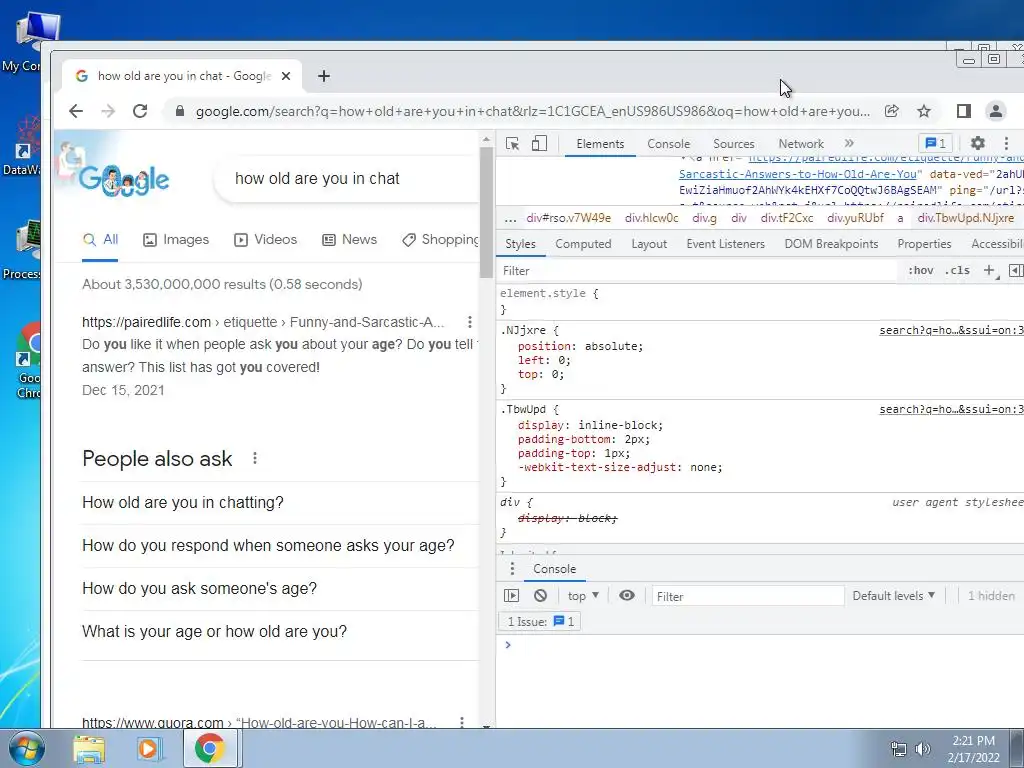The height and width of the screenshot is (768, 1024).
Task: Switch to the Elements panel
Action: pos(600,144)
